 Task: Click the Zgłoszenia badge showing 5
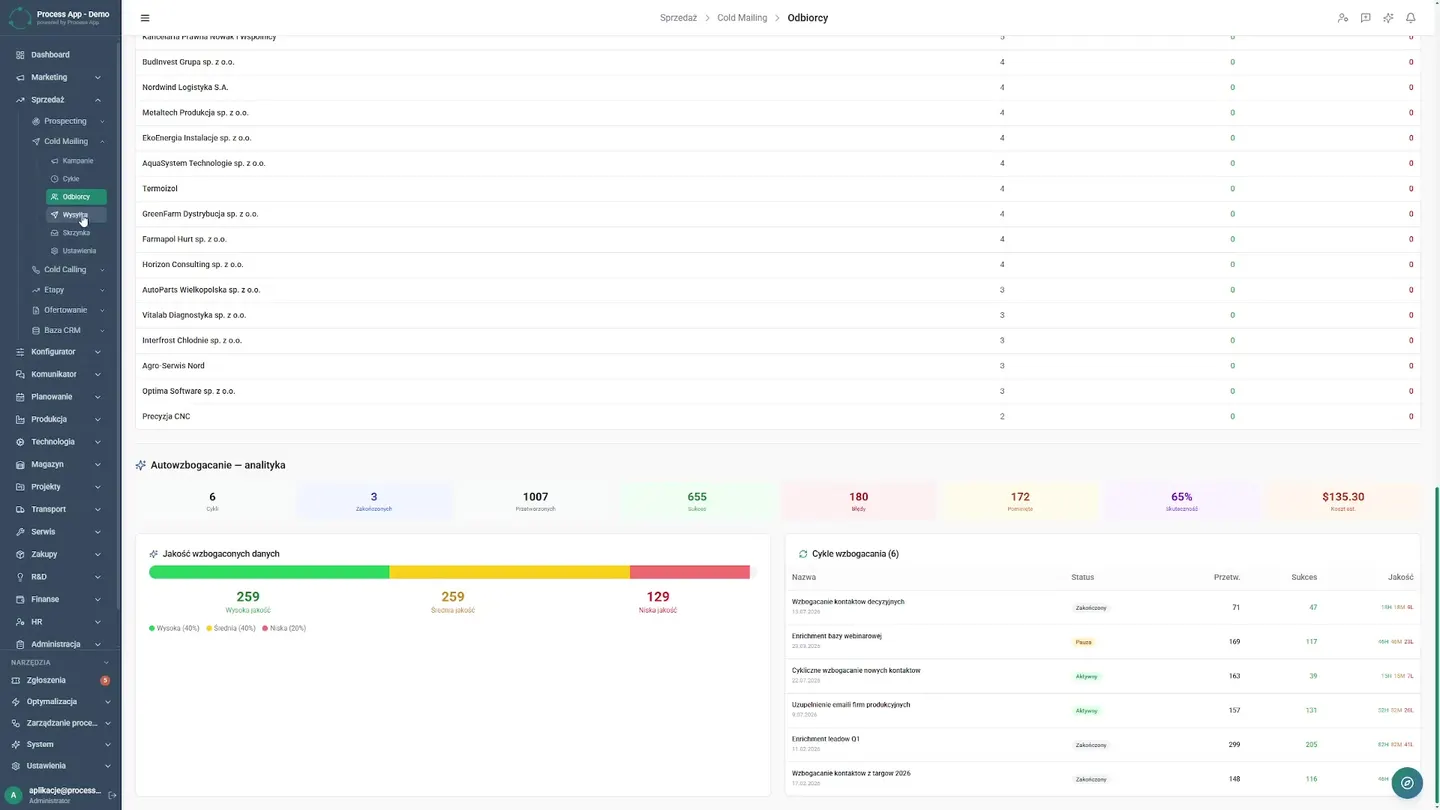[x=105, y=680]
